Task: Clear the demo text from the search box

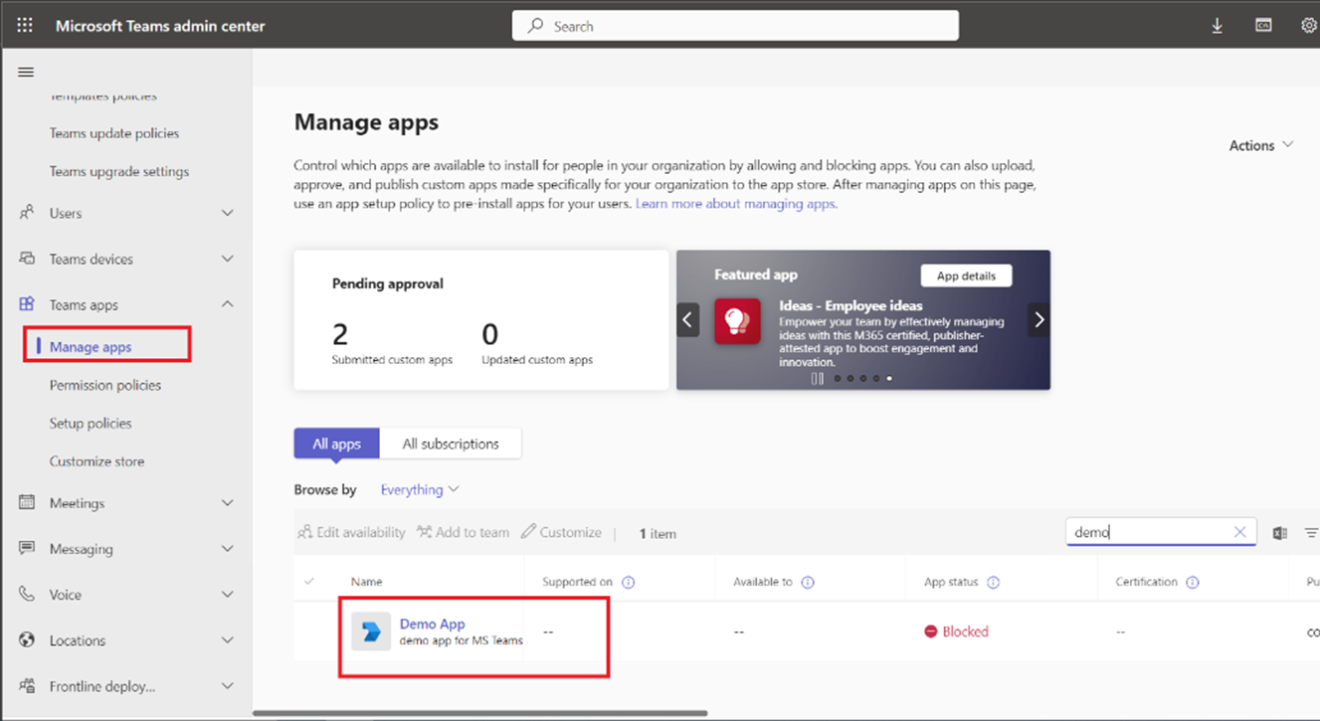Action: (x=1240, y=532)
